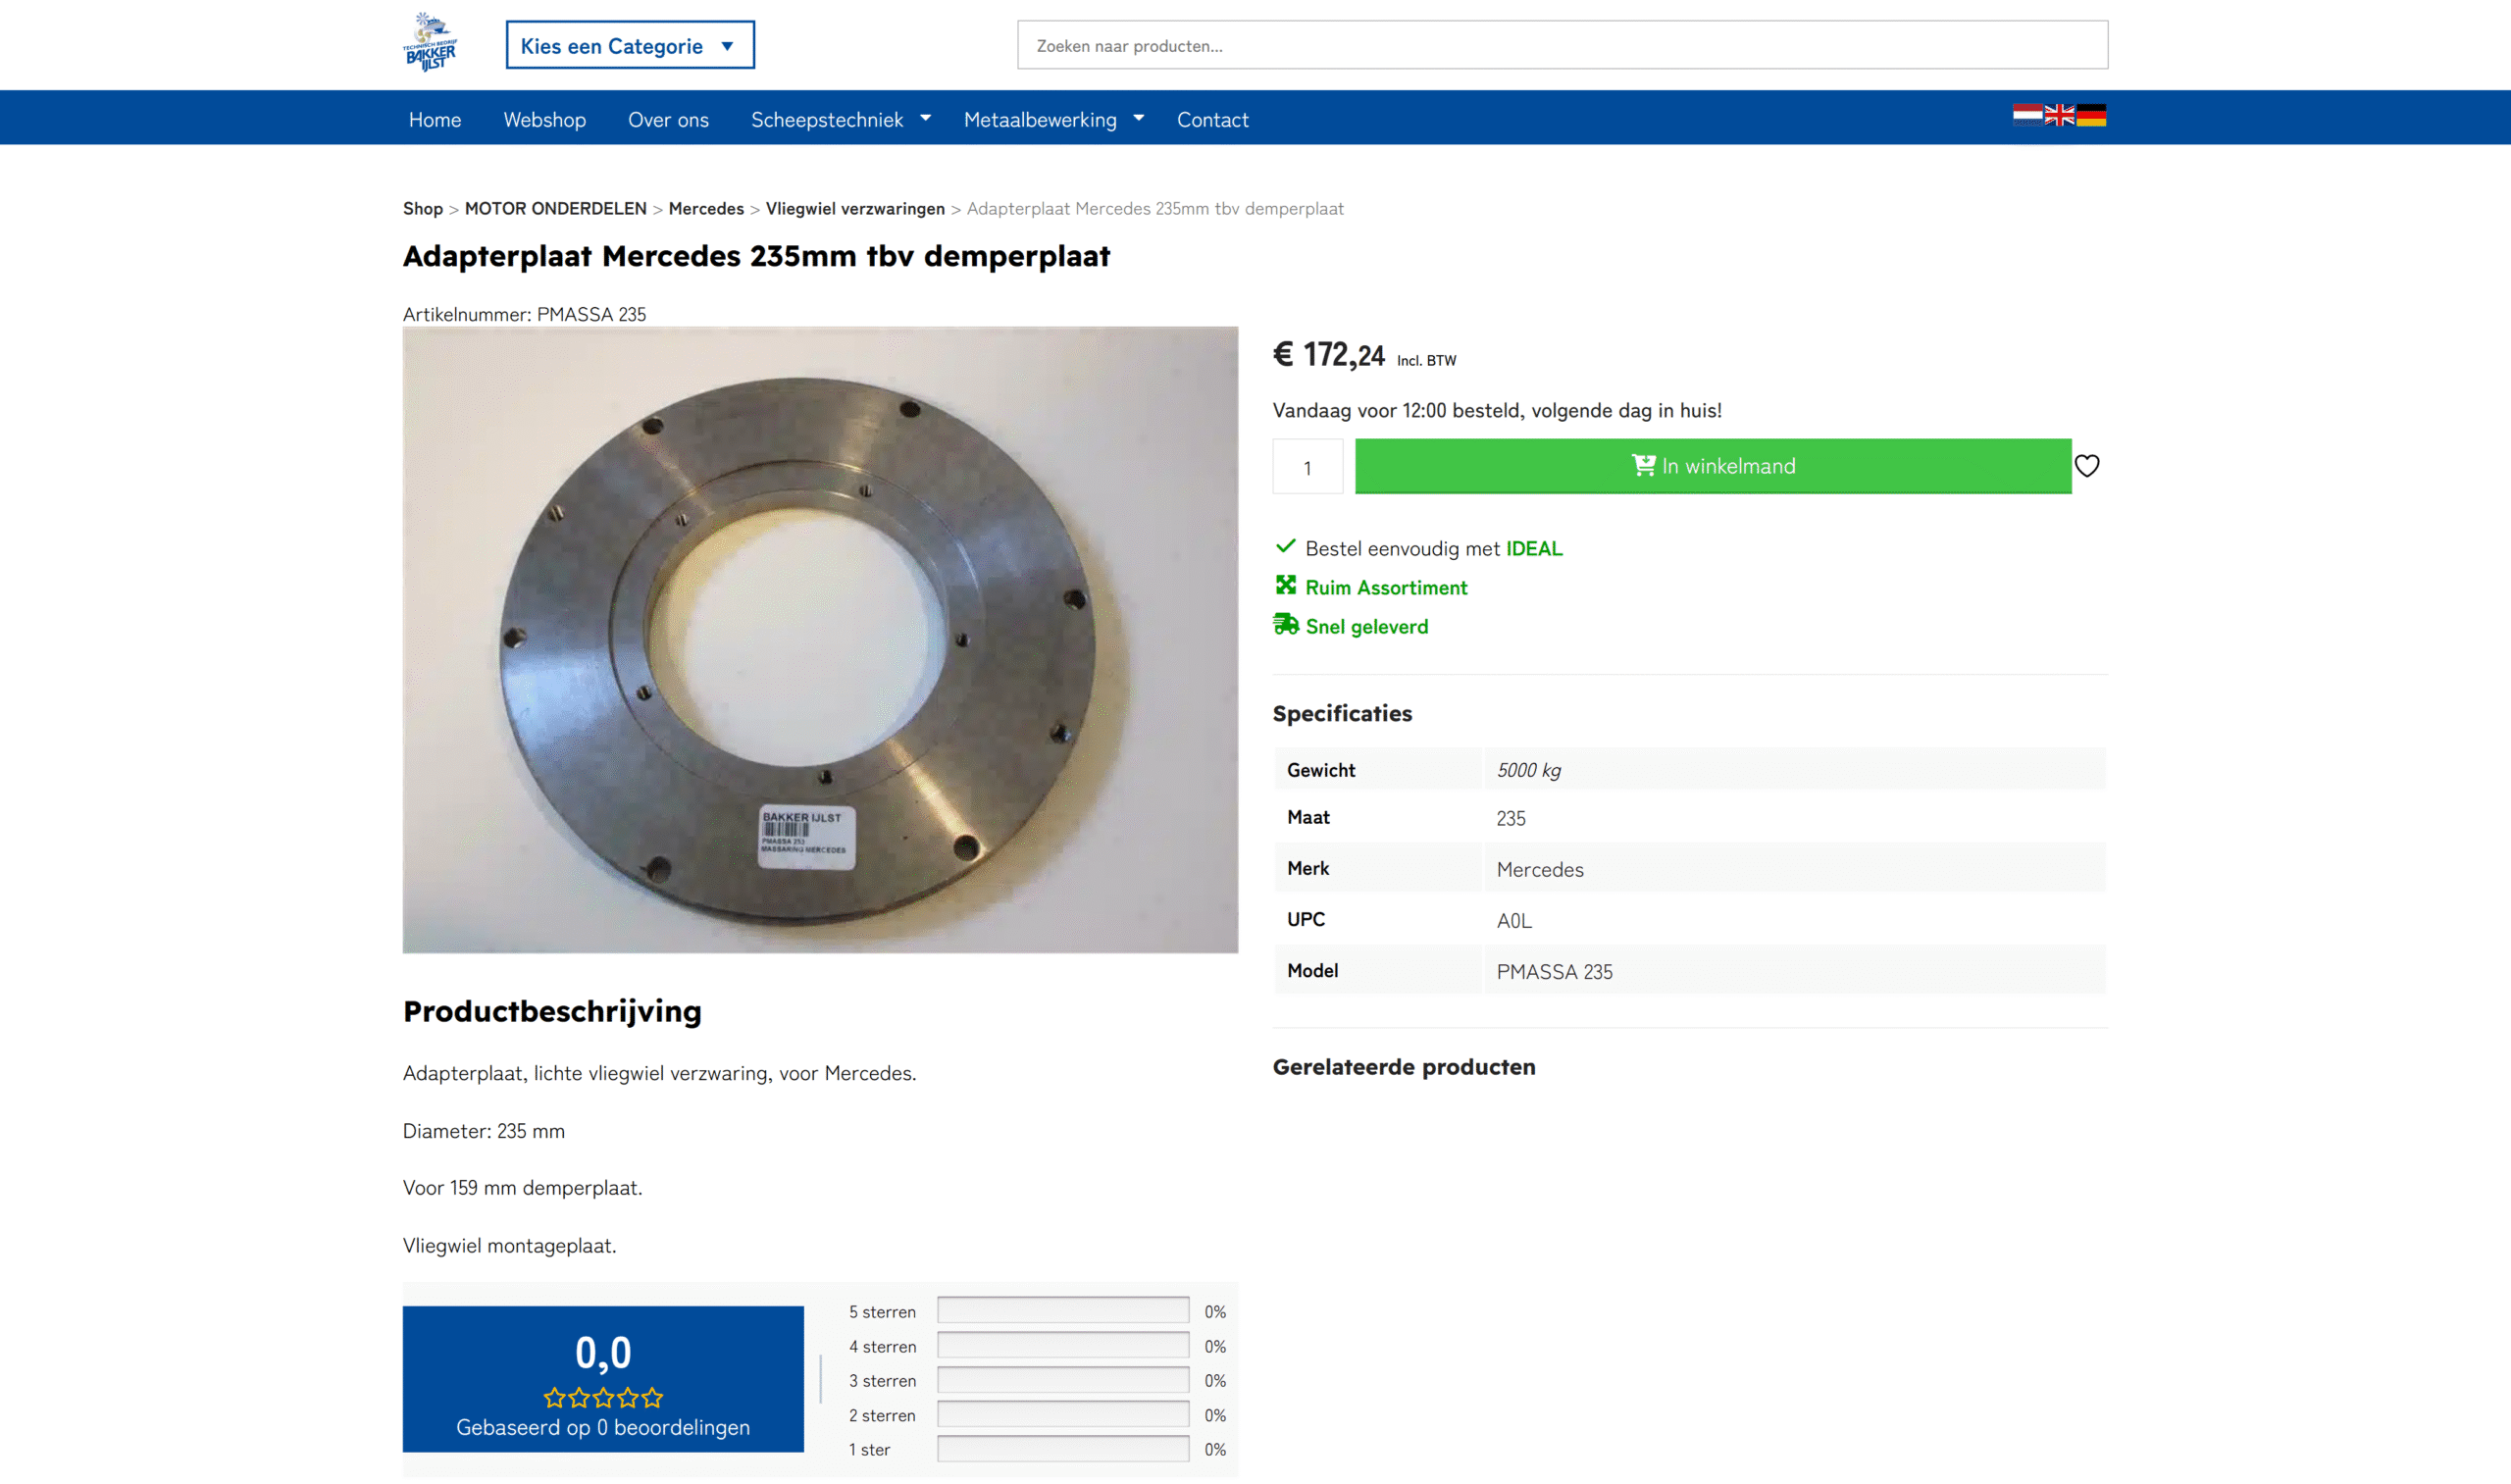Click the 5 sterren rating bar
The height and width of the screenshot is (1484, 2511).
1063,1310
